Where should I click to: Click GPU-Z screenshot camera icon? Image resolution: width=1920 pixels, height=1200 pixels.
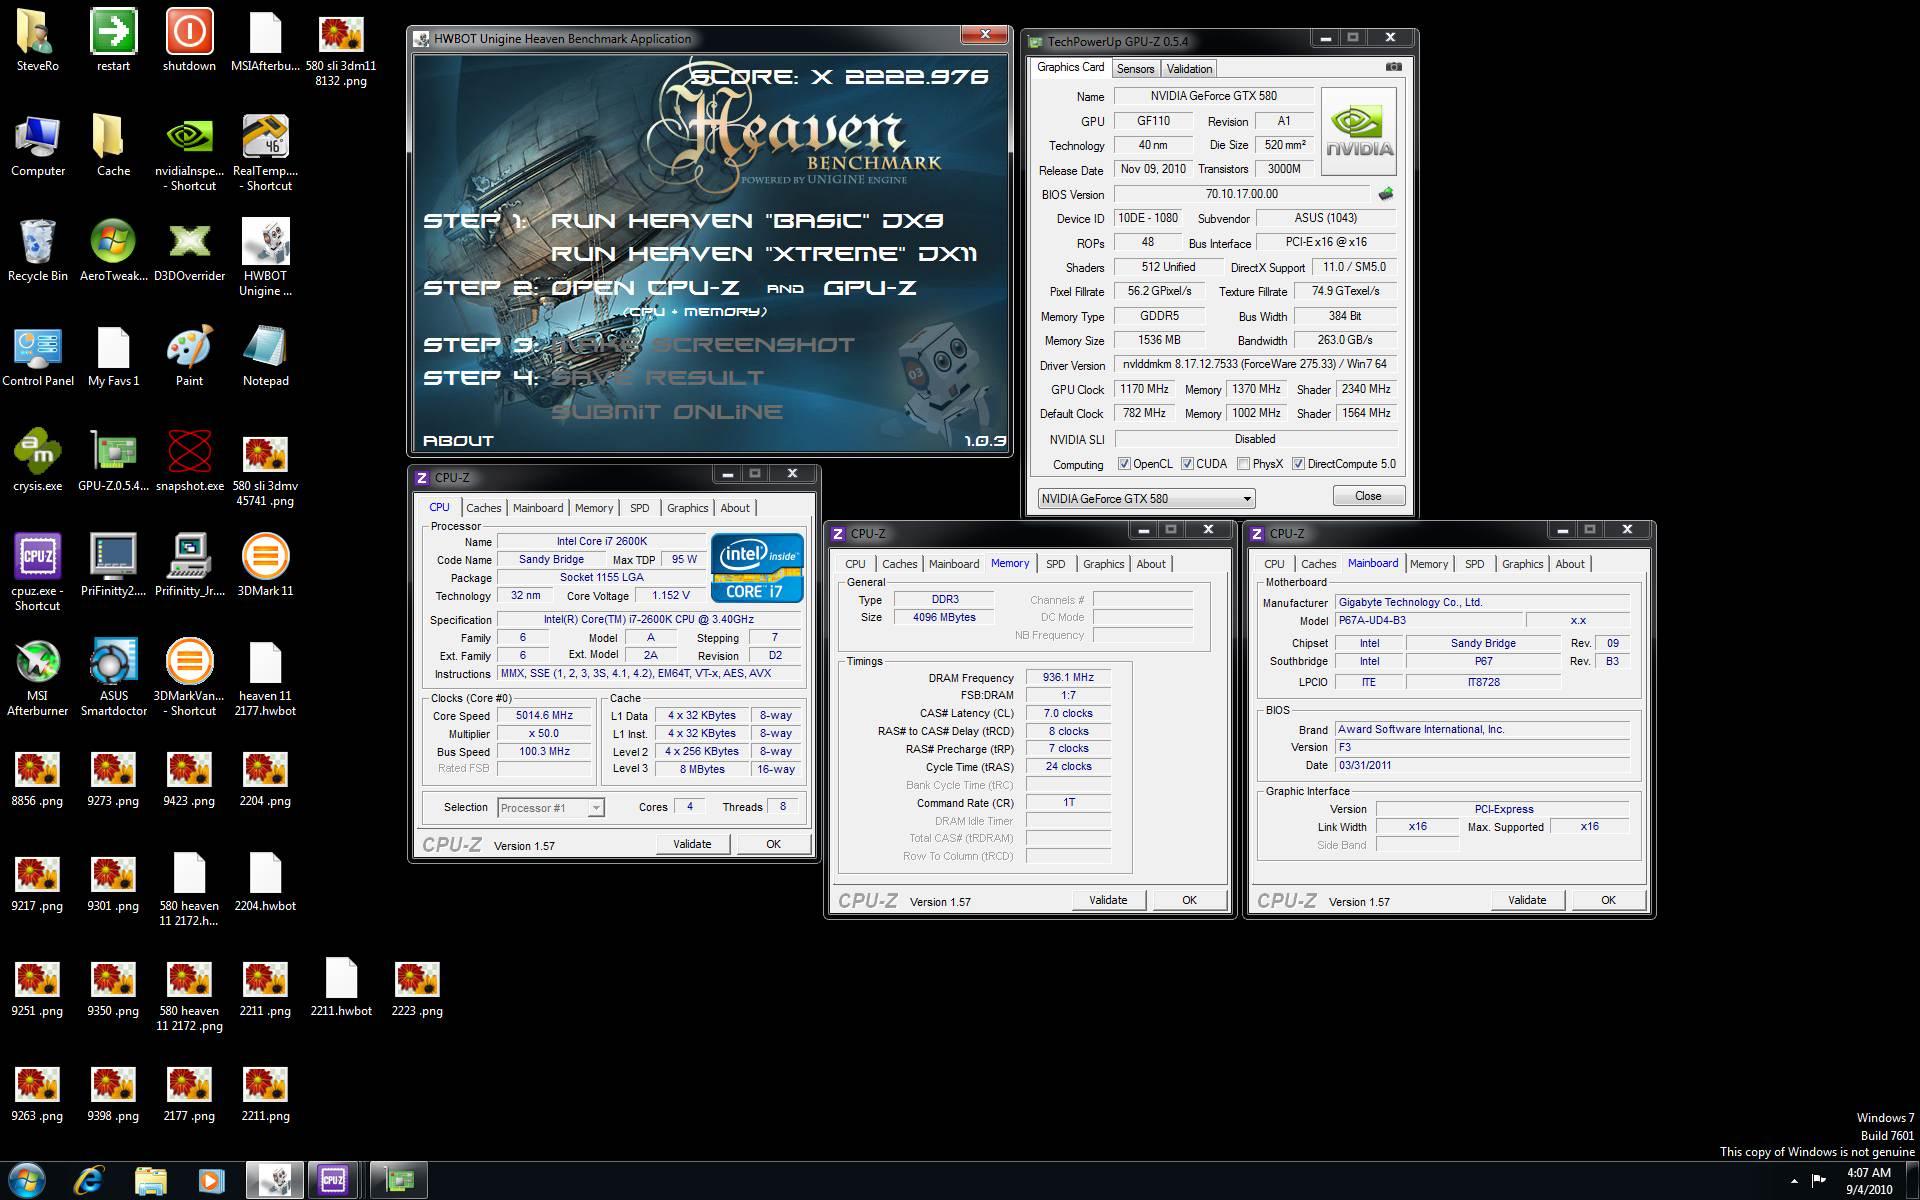click(1393, 67)
